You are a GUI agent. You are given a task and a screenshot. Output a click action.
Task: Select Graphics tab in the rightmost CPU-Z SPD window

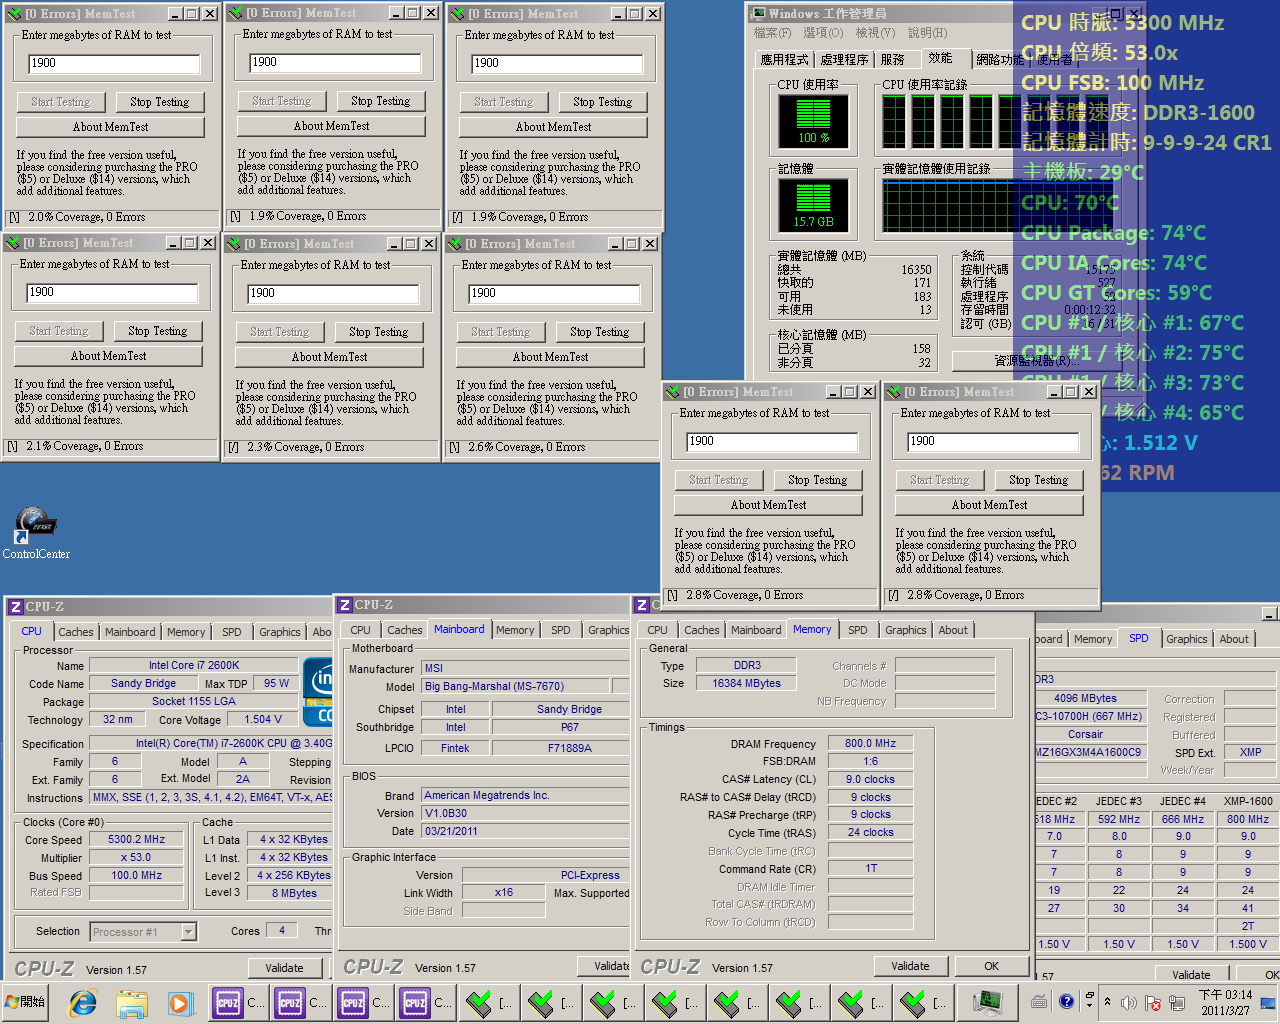1187,639
